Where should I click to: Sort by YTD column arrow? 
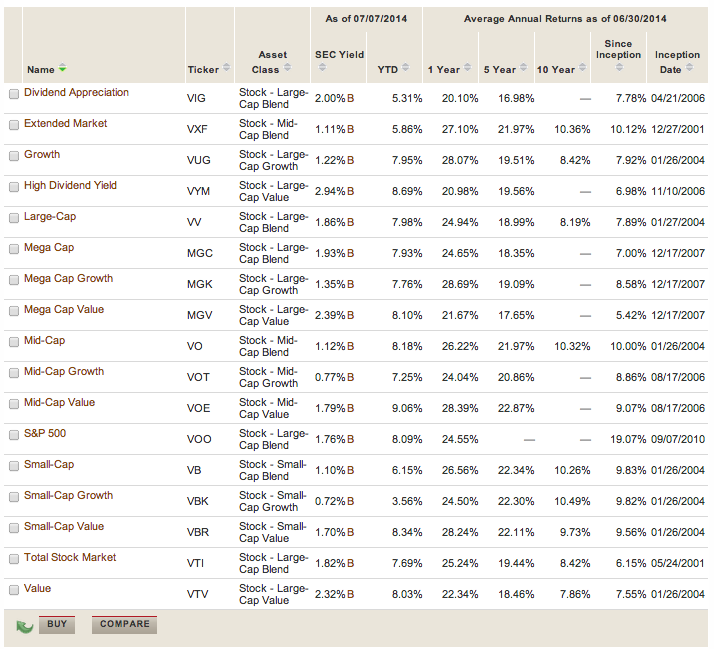point(405,67)
